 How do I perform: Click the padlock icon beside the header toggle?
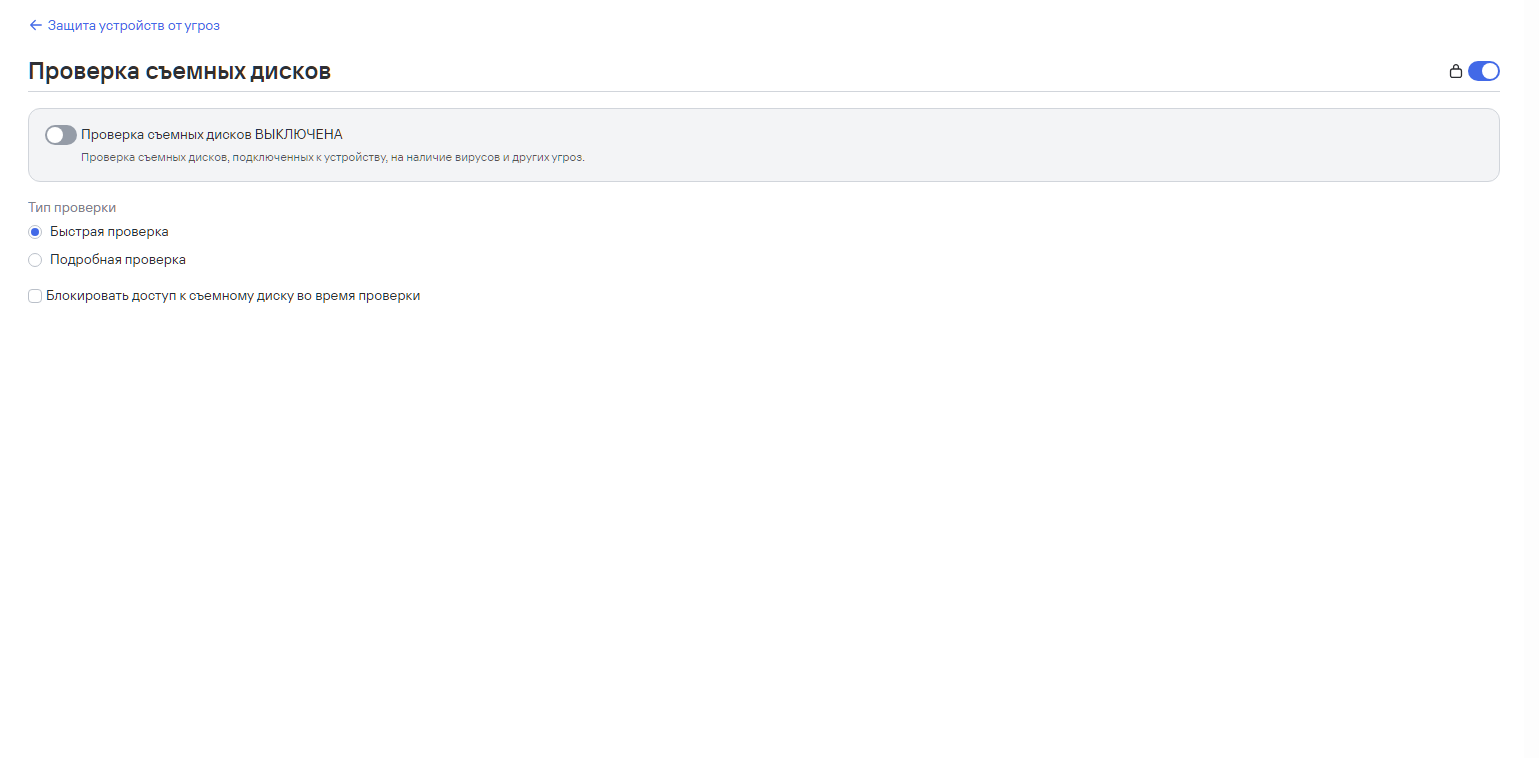[x=1456, y=71]
